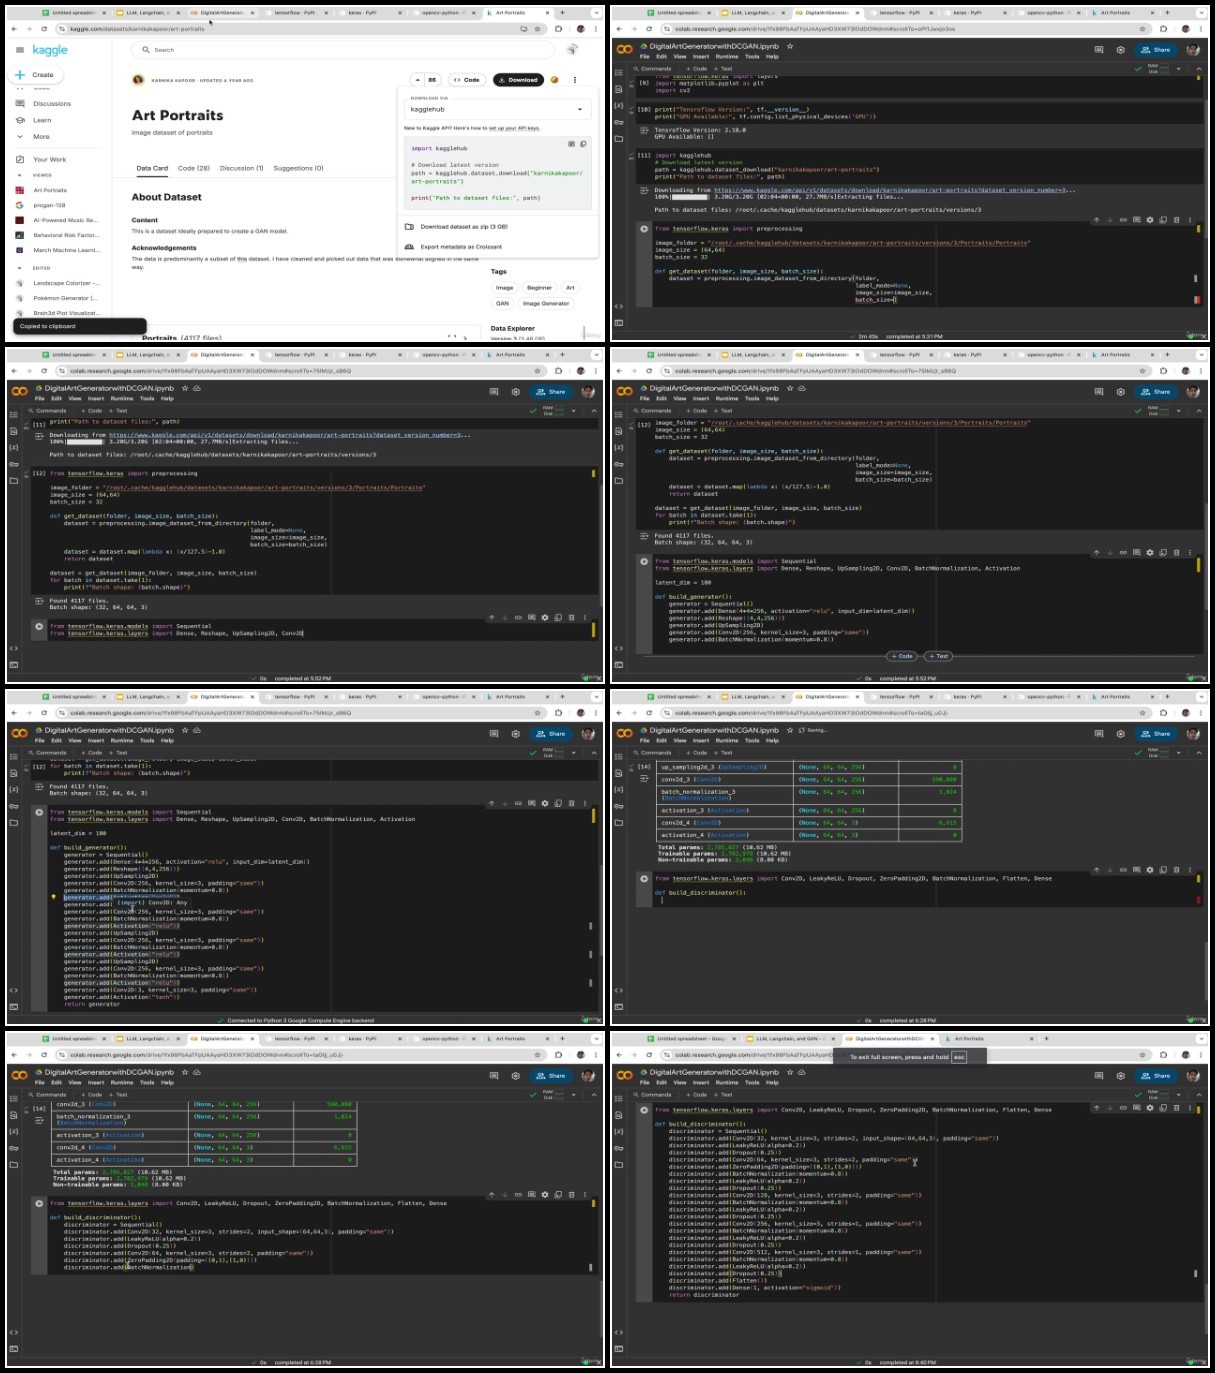Switch to the Suggestions (0) tab
Viewport: 1215px width, 1373px height.
pos(298,168)
